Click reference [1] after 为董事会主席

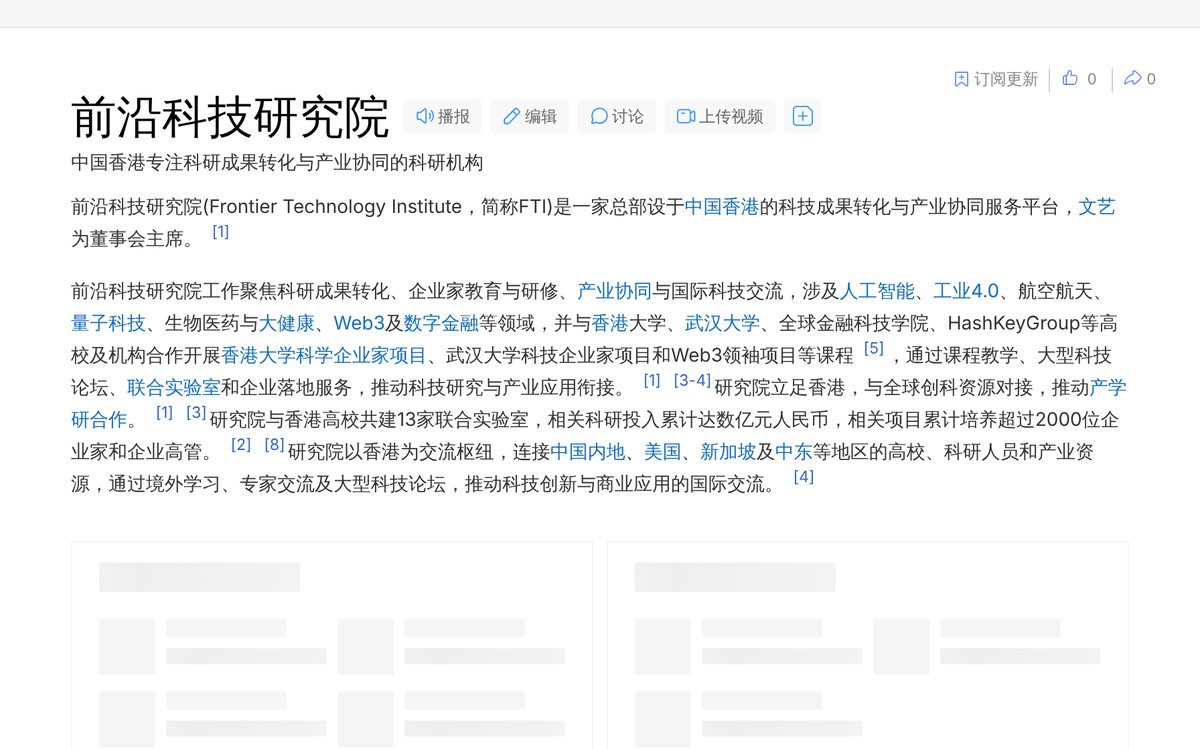click(221, 232)
